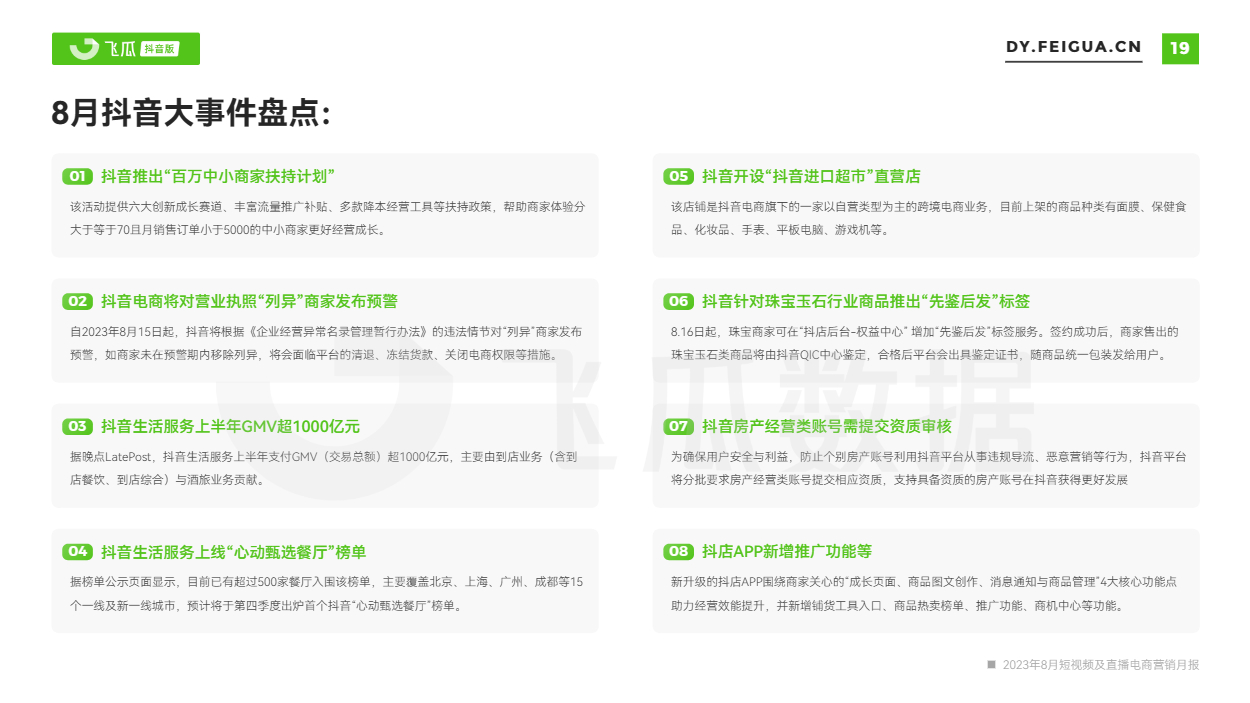Screen dimensions: 1250x703
Task: Click the line starting 店餐饮、到店综合
Action: click(x=167, y=479)
